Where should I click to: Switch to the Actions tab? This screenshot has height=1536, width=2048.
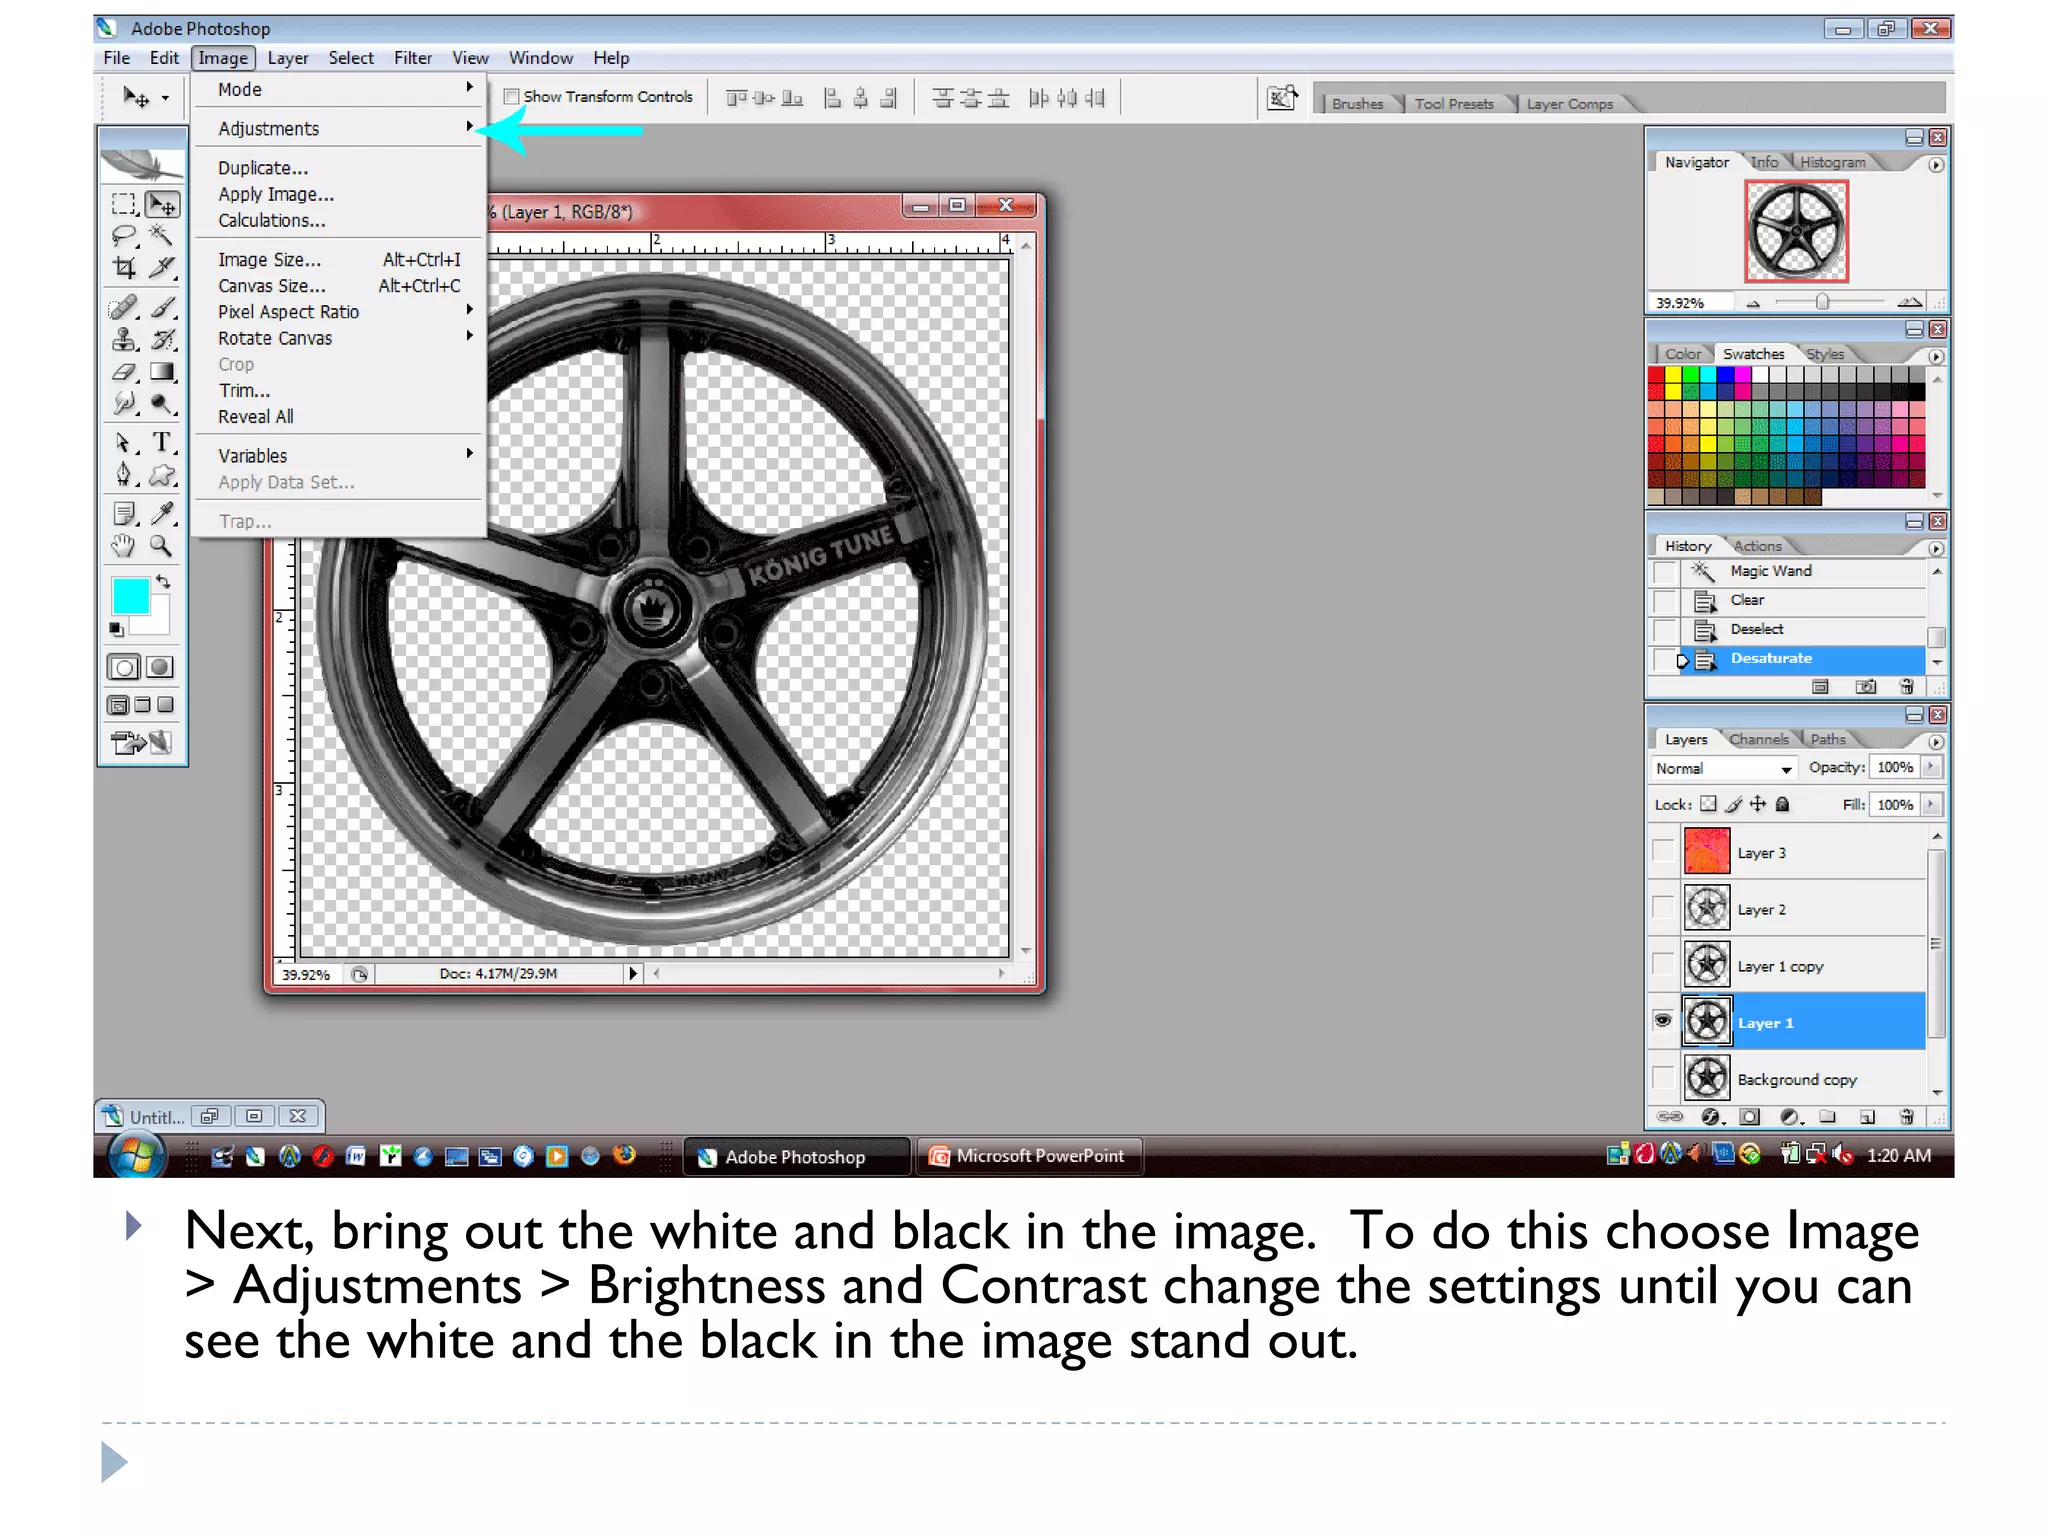[1757, 546]
